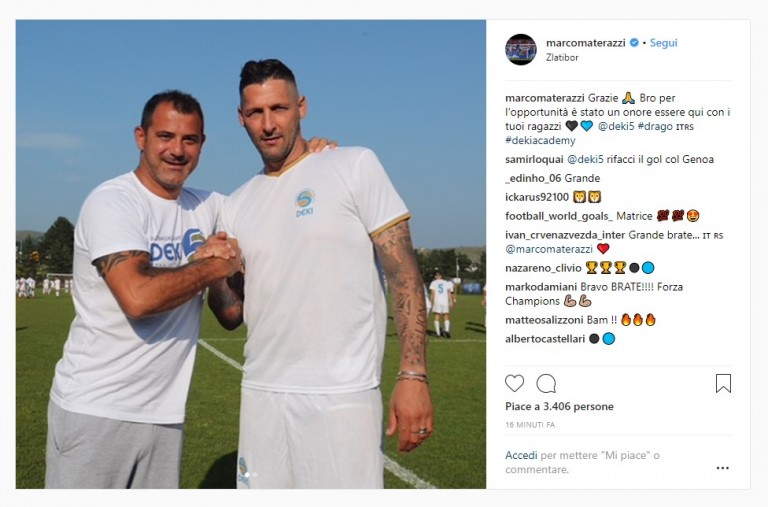Save post with the bookmark icon

pos(723,384)
